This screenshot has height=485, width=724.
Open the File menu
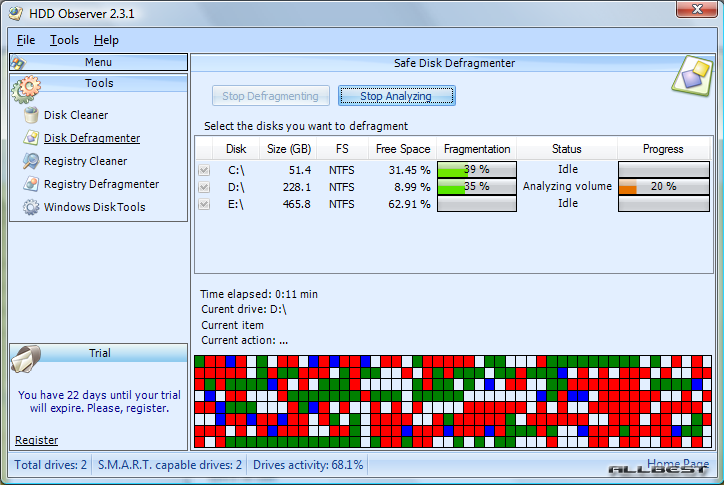26,40
